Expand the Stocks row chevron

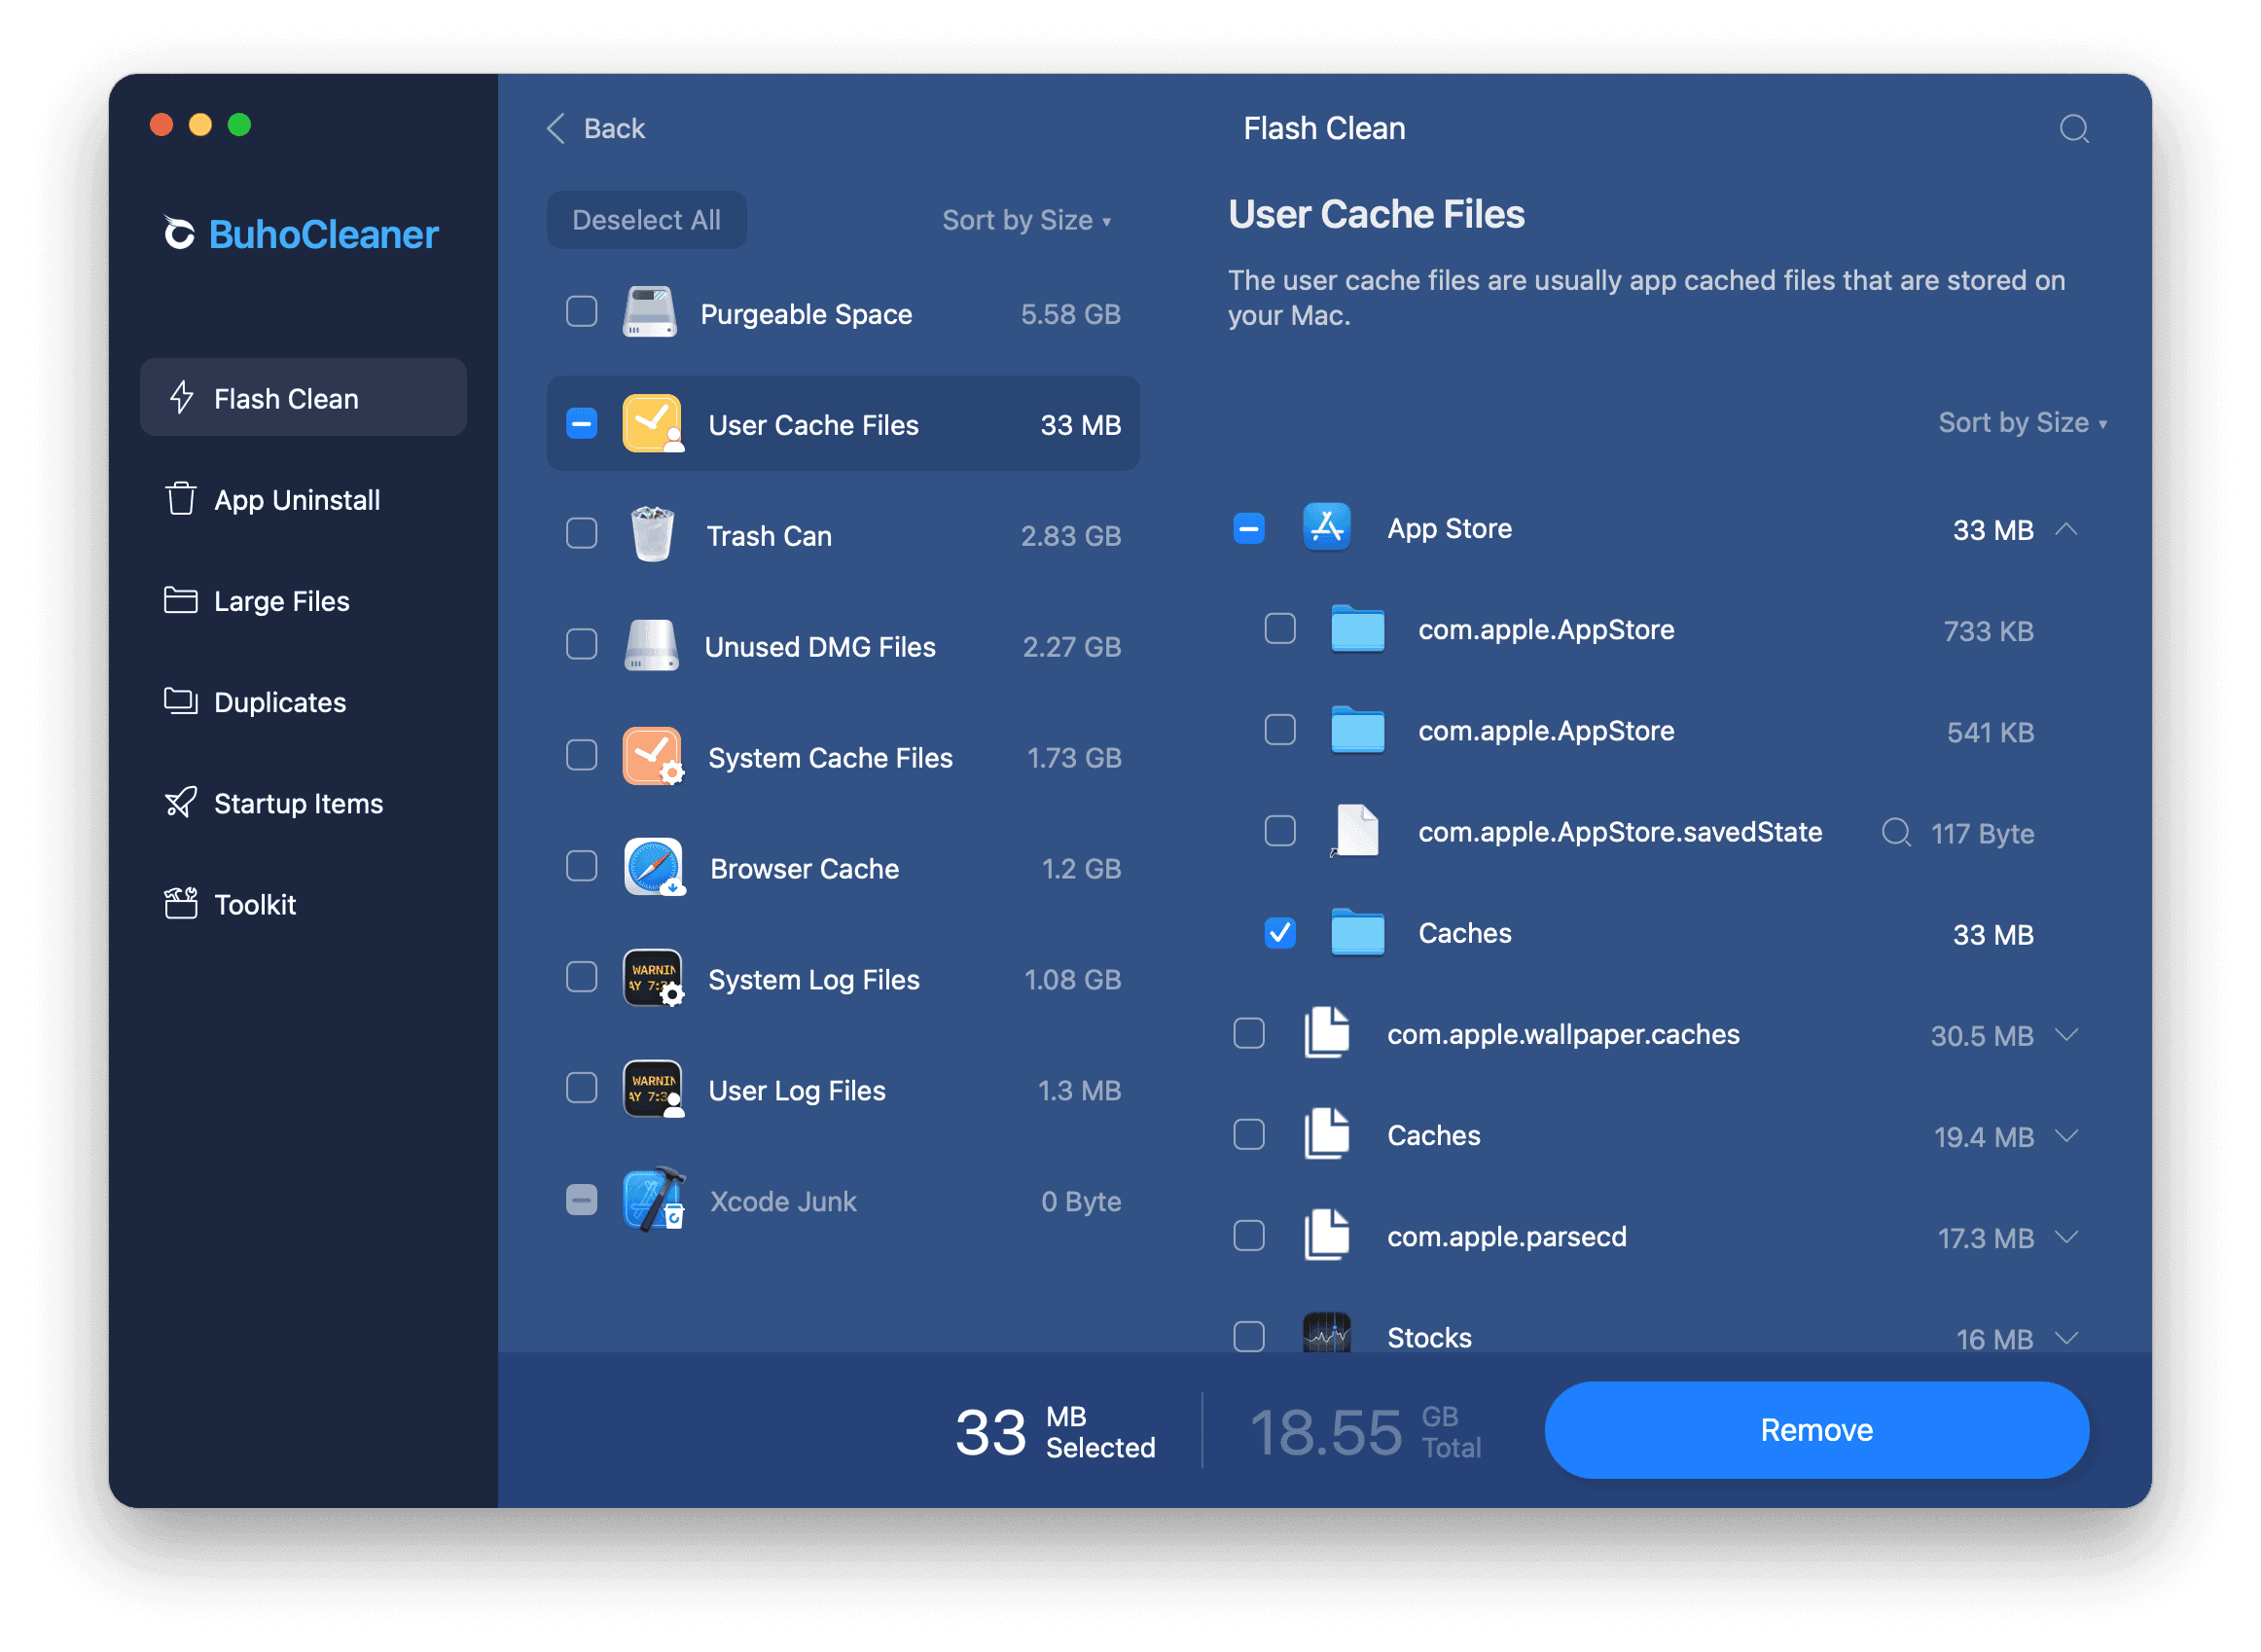(x=2067, y=1338)
